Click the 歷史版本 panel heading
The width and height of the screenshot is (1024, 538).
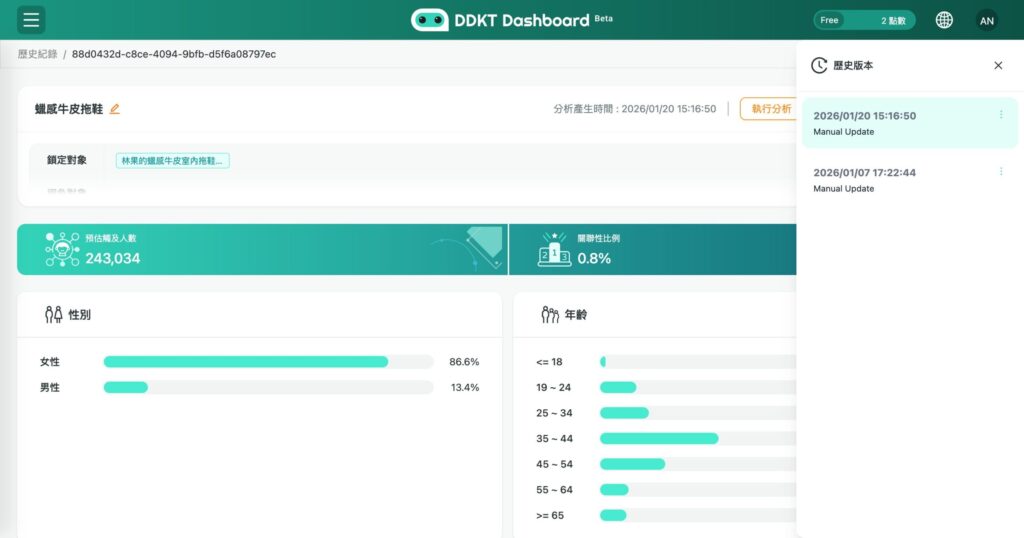coord(853,65)
